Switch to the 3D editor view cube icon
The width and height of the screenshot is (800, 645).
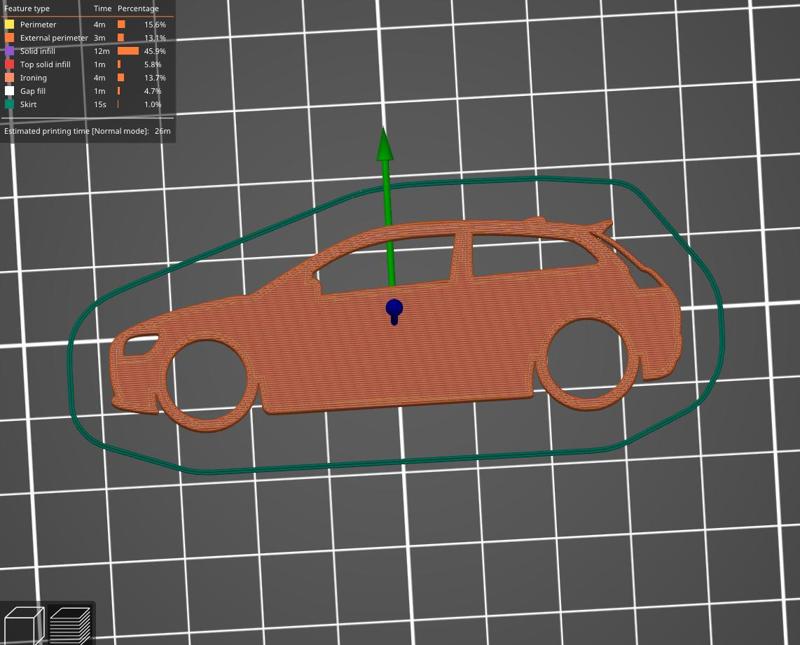tap(23, 625)
